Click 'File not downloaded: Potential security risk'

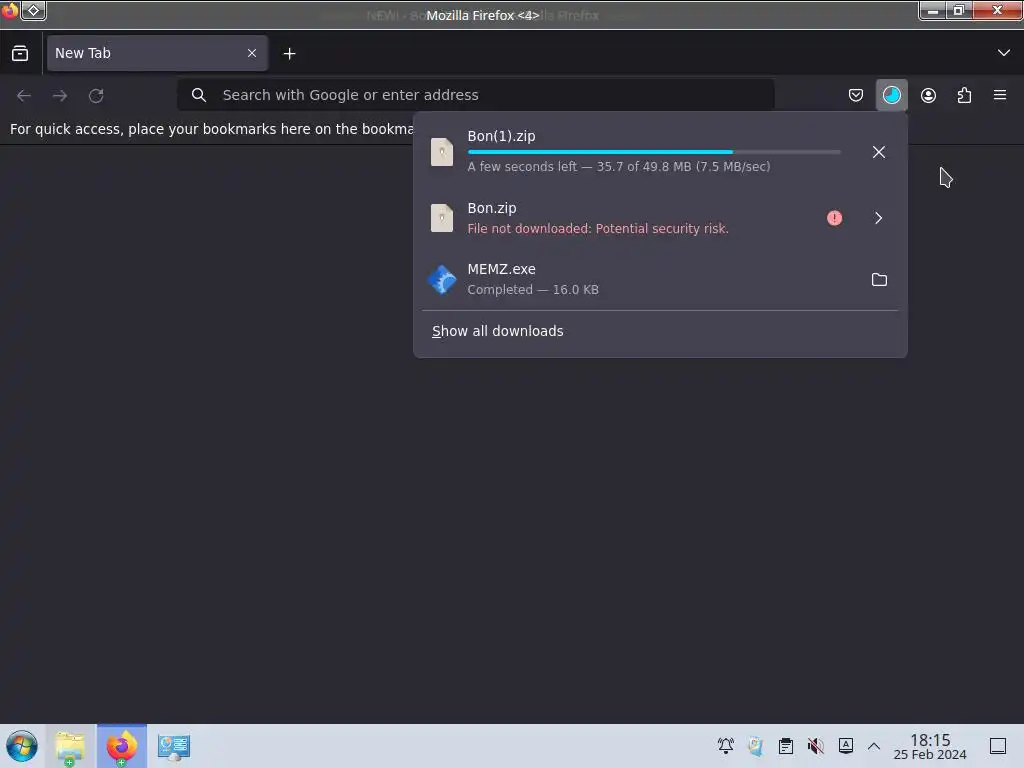click(x=598, y=229)
